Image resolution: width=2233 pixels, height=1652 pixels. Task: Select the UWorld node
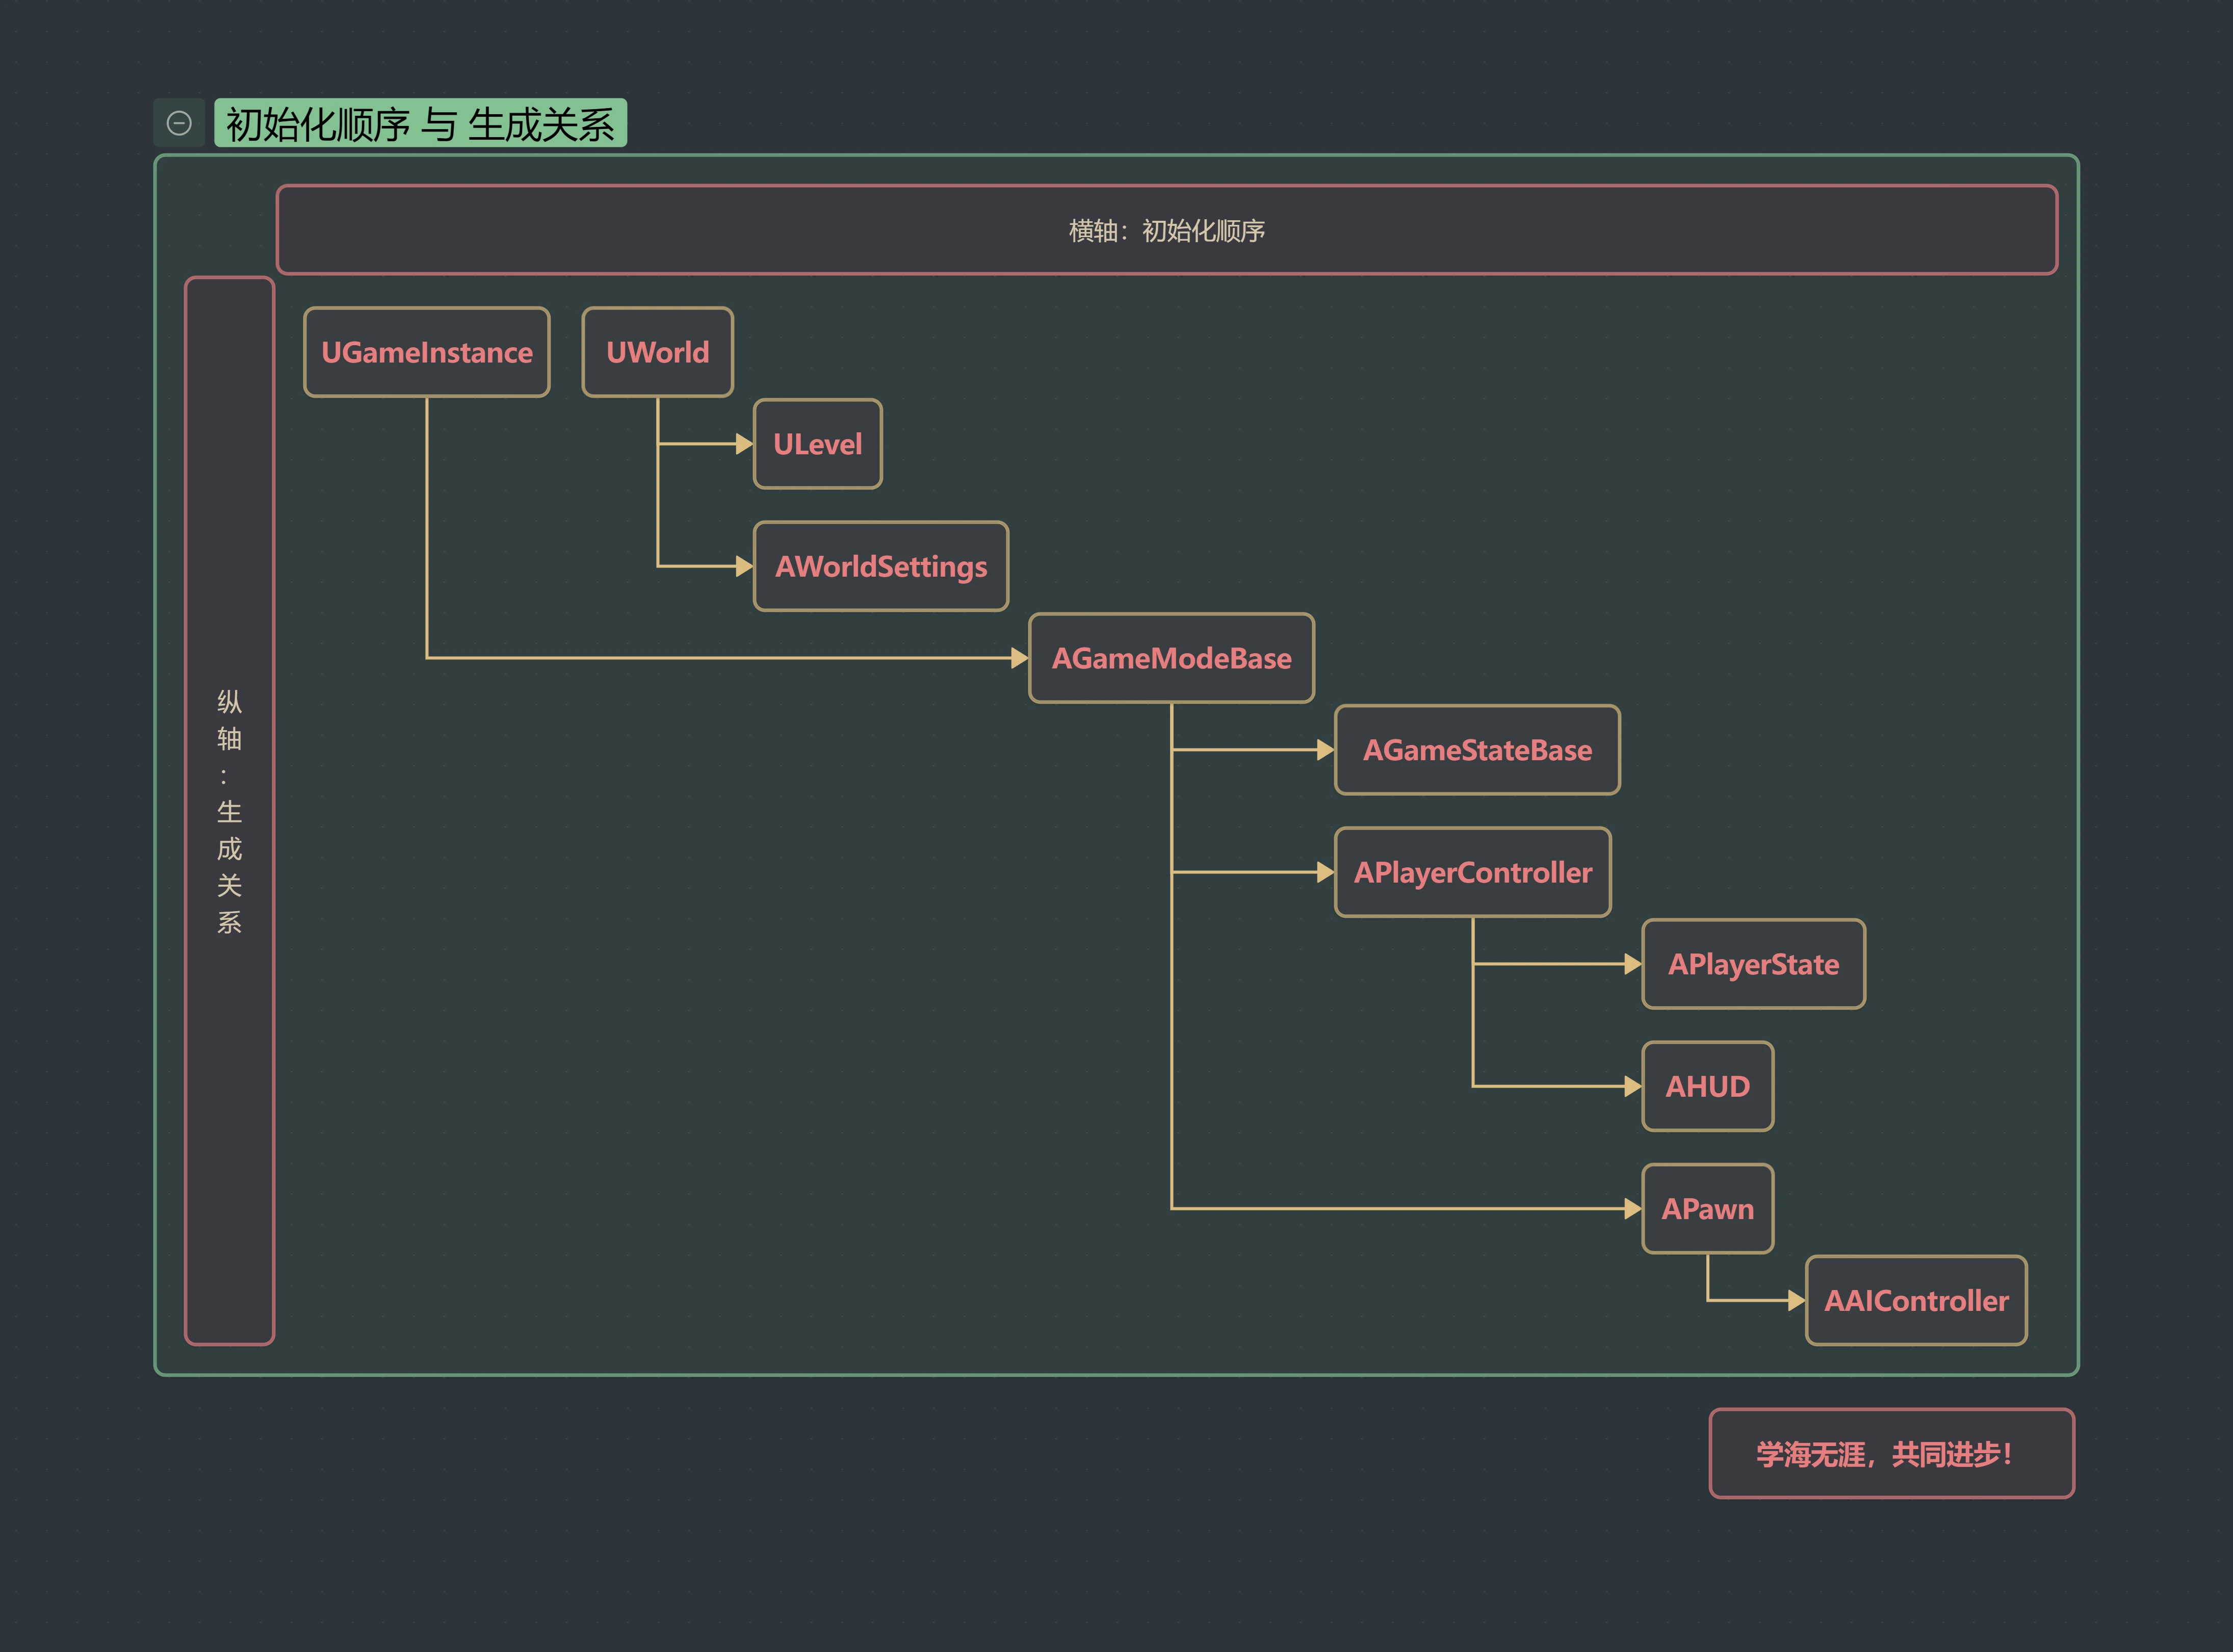[x=657, y=352]
